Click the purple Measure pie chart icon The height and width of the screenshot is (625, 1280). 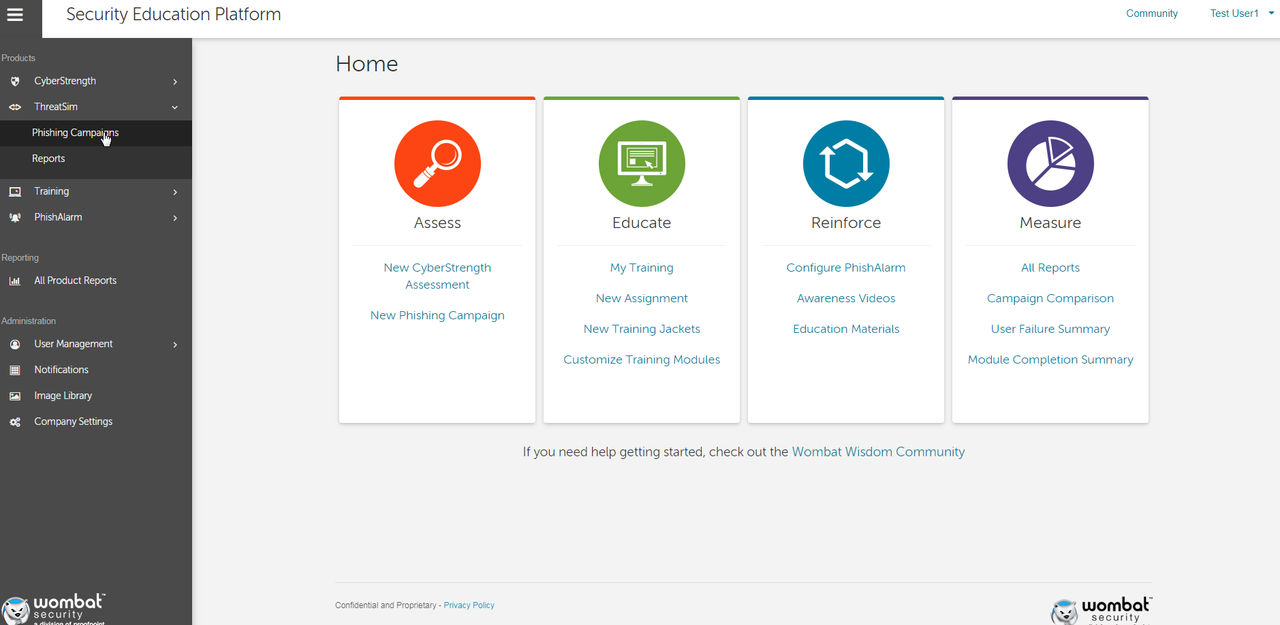[1050, 164]
